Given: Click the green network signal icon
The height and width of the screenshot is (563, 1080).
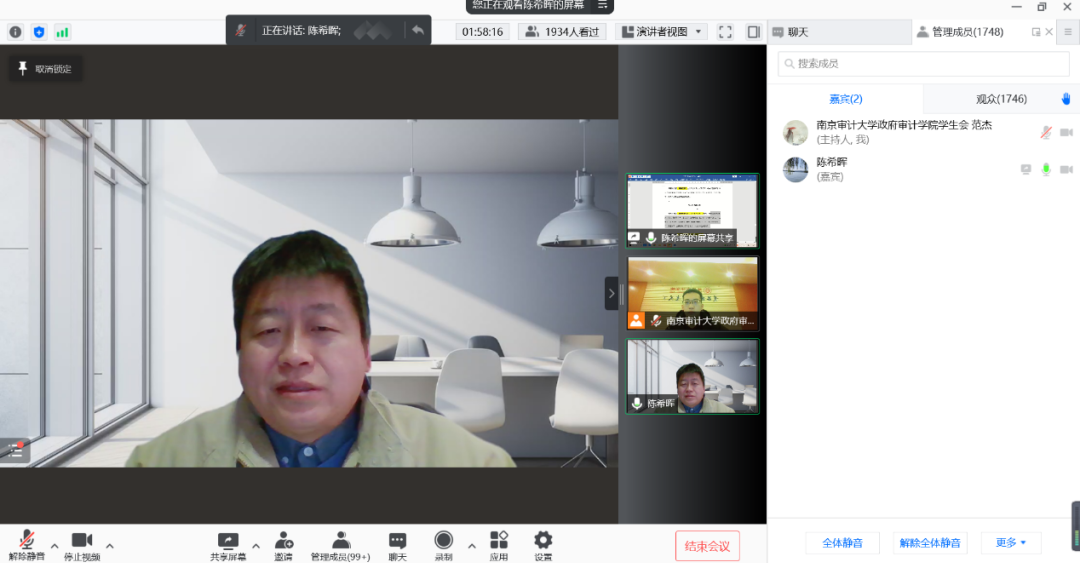Looking at the screenshot, I should tap(63, 32).
